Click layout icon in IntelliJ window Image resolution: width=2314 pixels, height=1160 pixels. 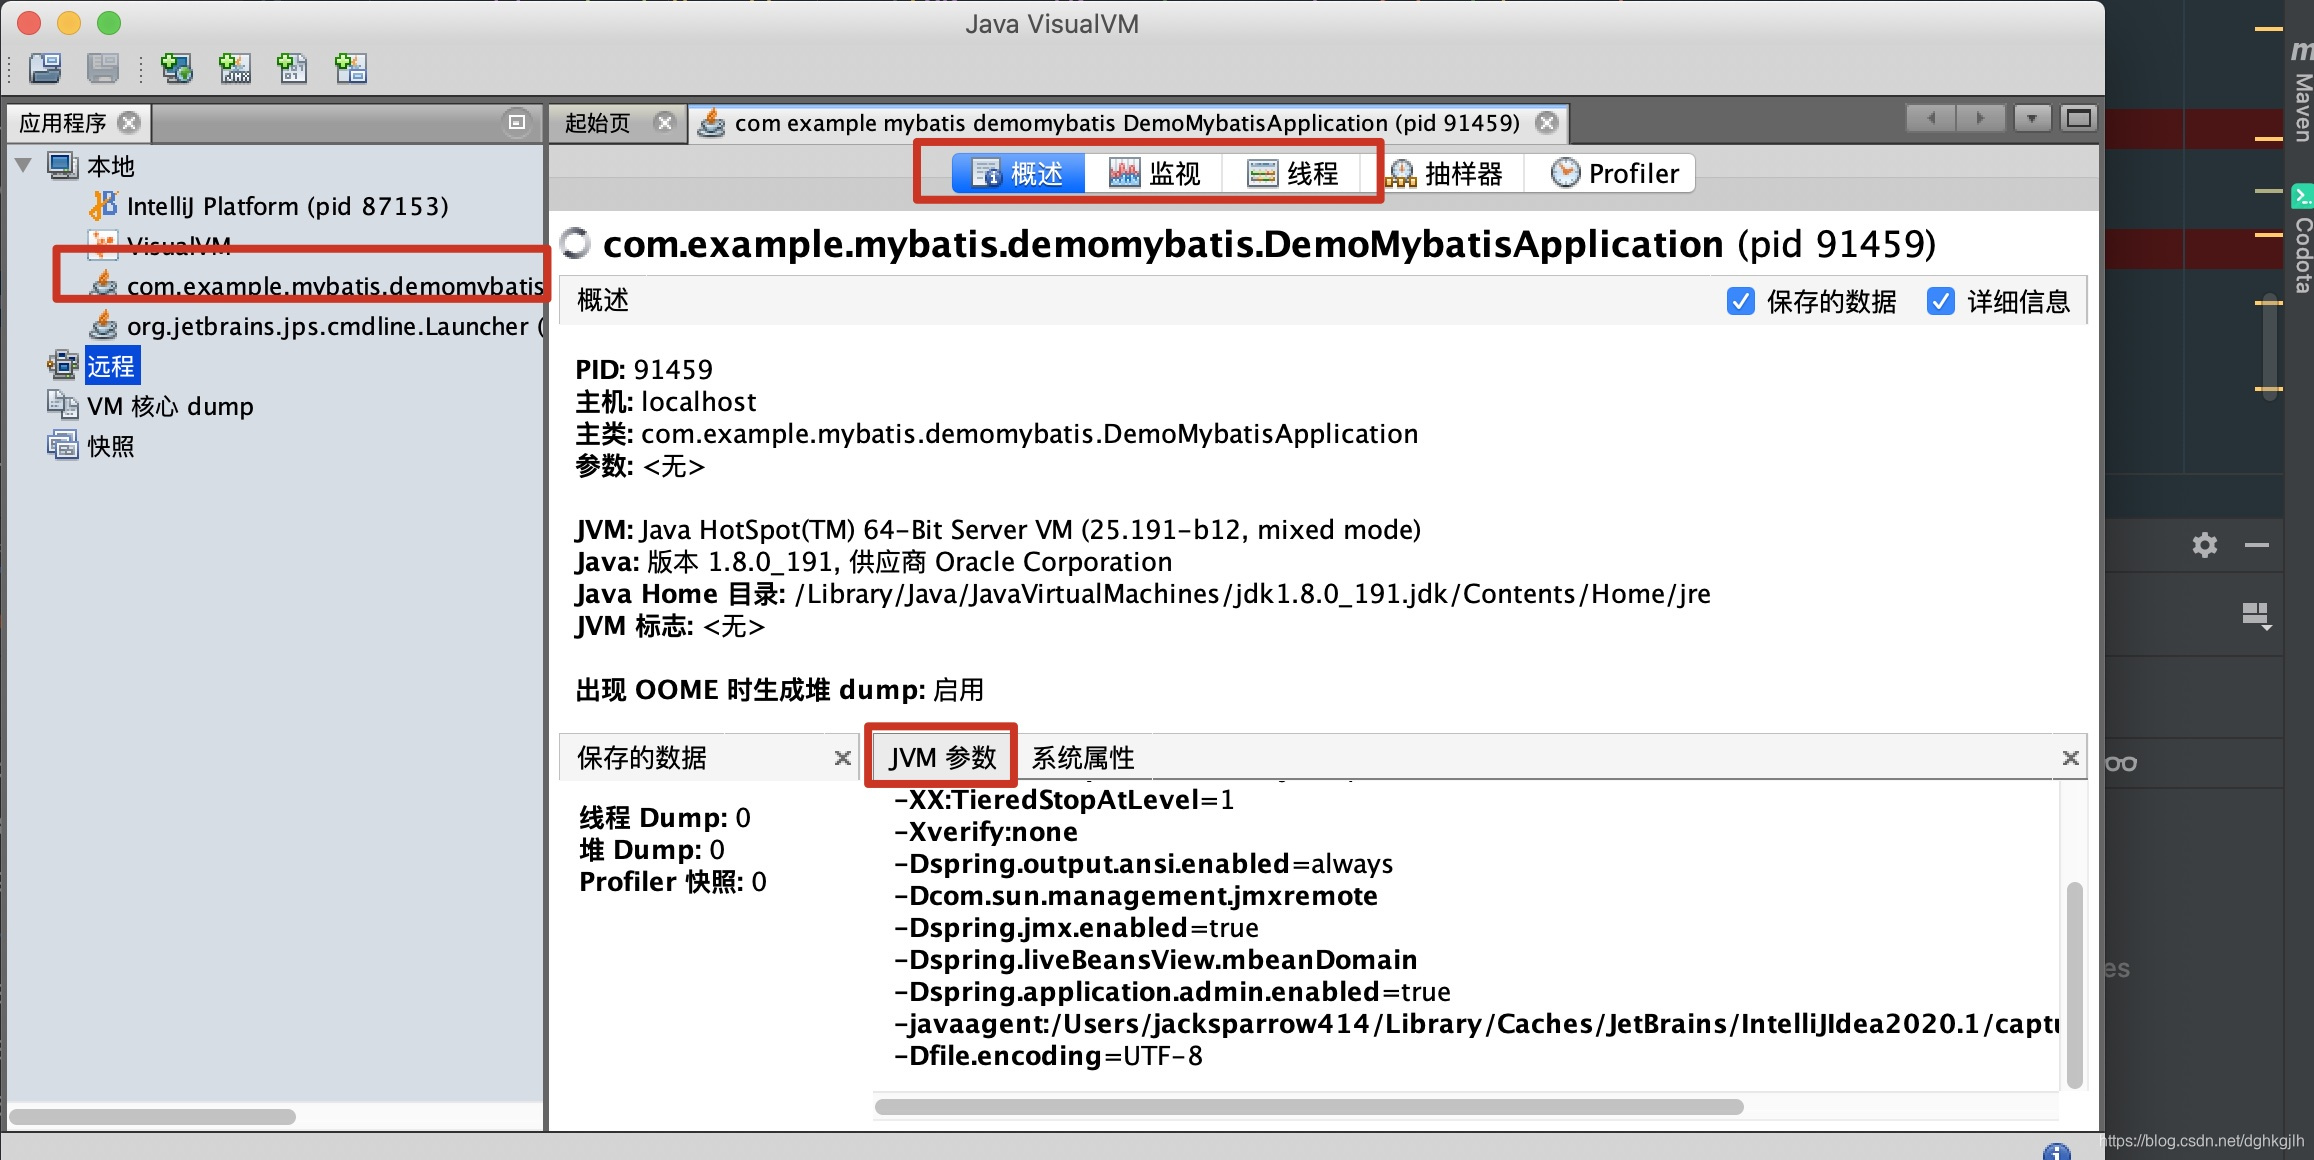pyautogui.click(x=2256, y=616)
